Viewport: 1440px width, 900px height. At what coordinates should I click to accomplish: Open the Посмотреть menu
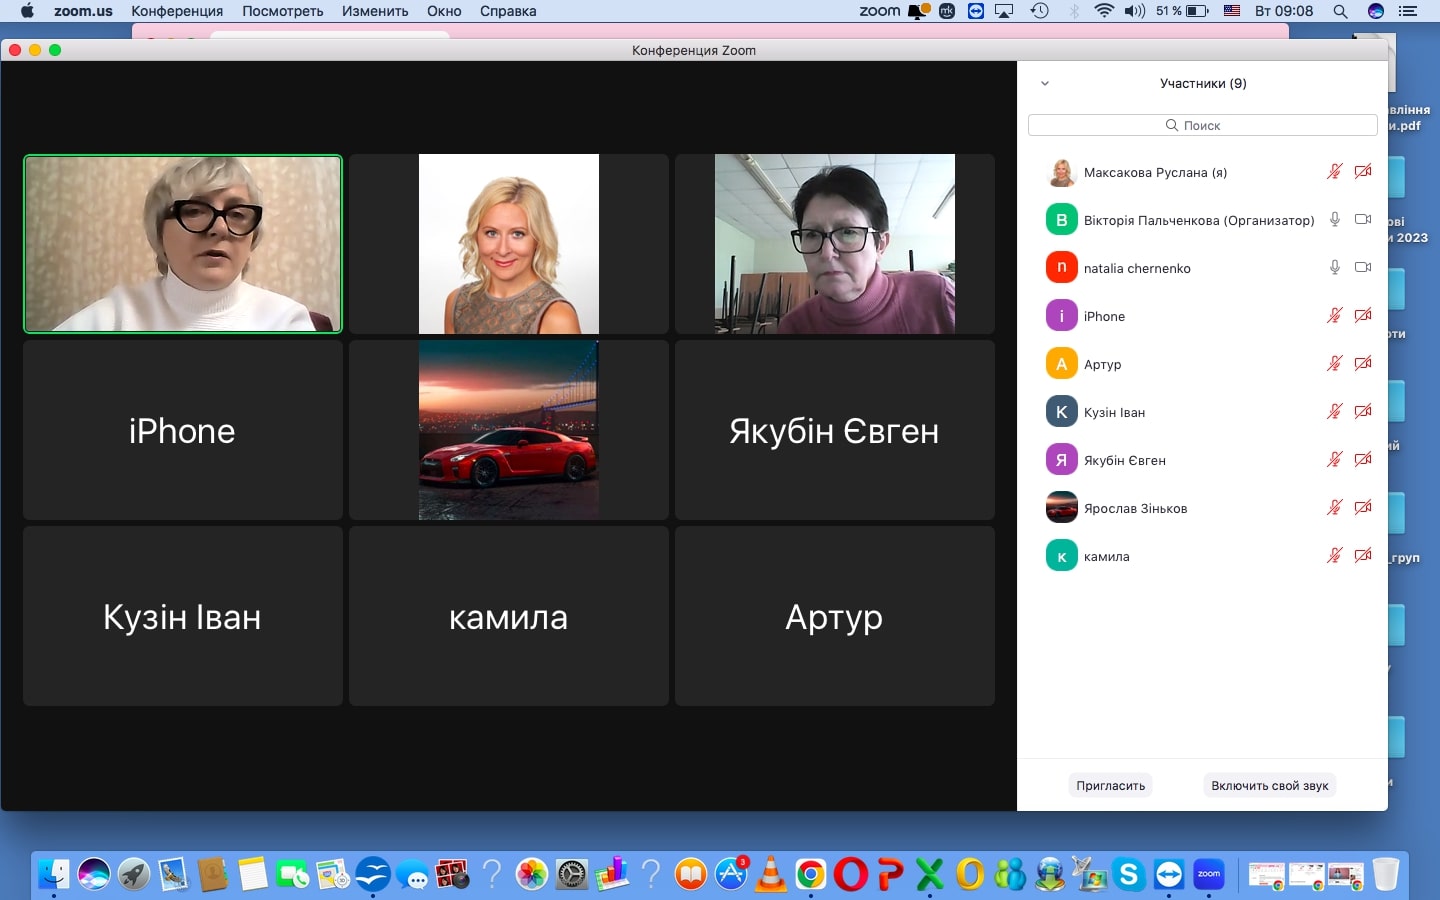tap(282, 11)
